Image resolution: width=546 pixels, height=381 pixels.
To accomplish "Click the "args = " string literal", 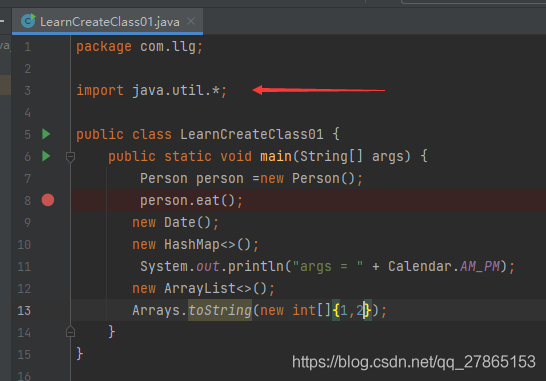I will (328, 266).
